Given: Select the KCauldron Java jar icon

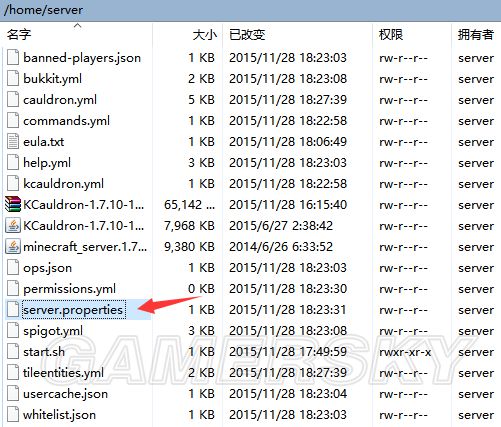Looking at the screenshot, I should pyautogui.click(x=13, y=226).
